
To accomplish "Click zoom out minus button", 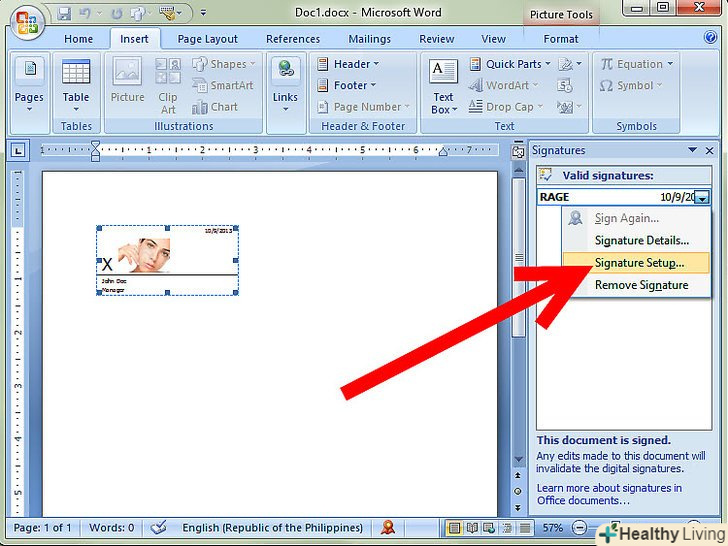I will (x=579, y=528).
